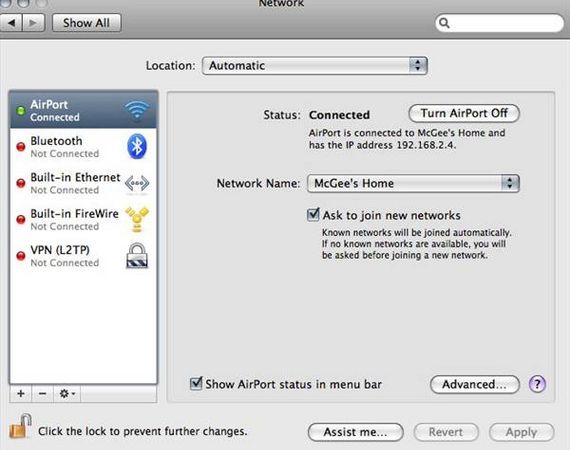Select Built-in Ethernet service
Image resolution: width=570 pixels, height=450 pixels.
84,183
